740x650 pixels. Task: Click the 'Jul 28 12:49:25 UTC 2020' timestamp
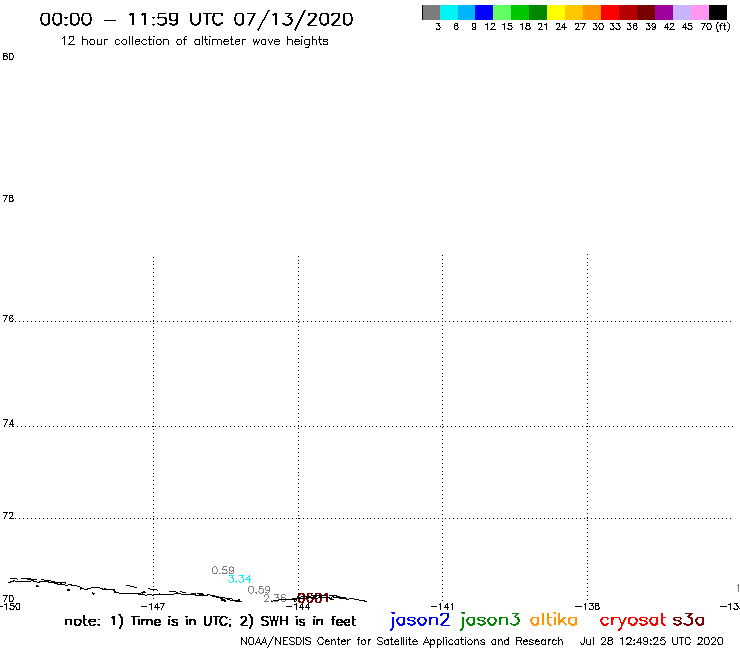coord(651,642)
